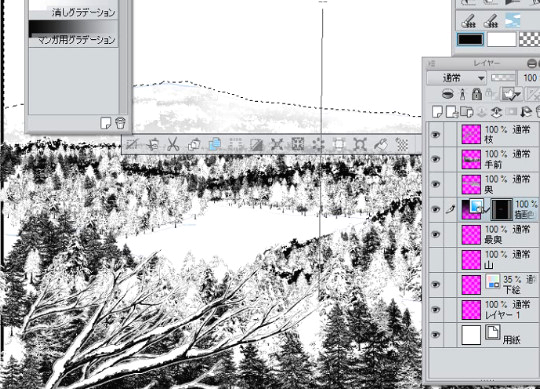Click the new raster layer icon
The height and width of the screenshot is (389, 540).
[437, 112]
